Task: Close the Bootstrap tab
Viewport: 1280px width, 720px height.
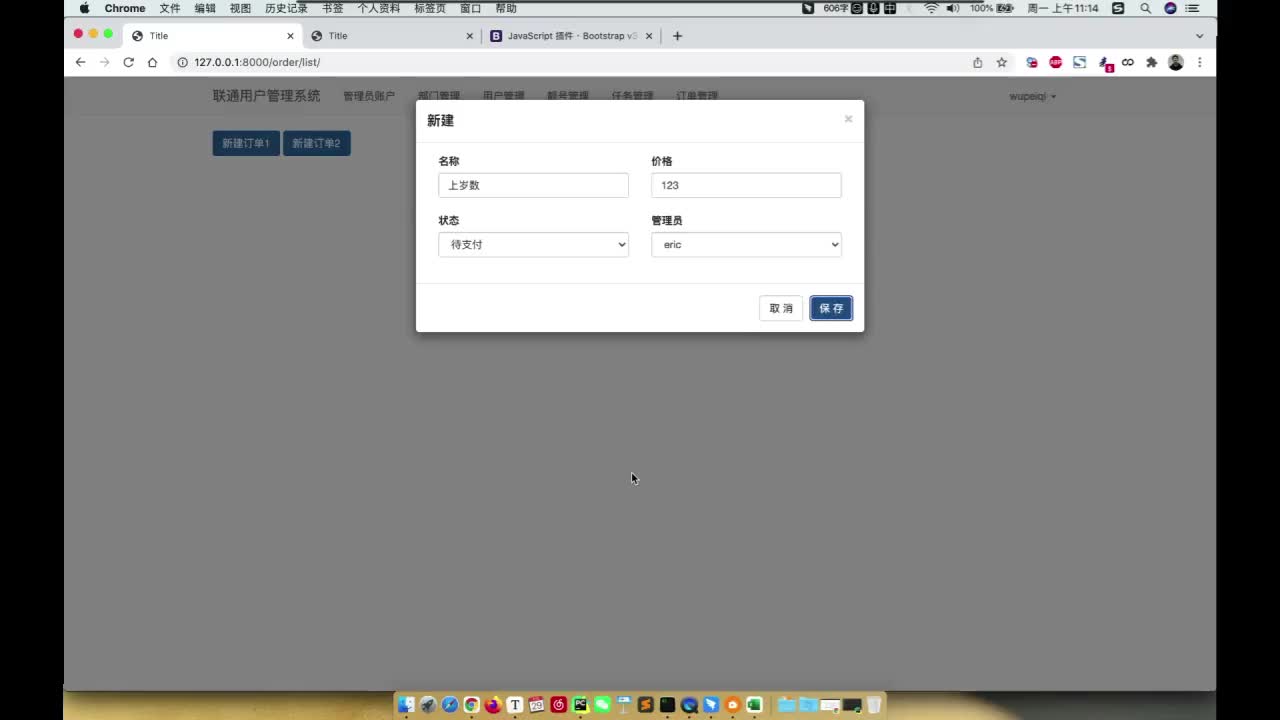Action: pos(649,36)
